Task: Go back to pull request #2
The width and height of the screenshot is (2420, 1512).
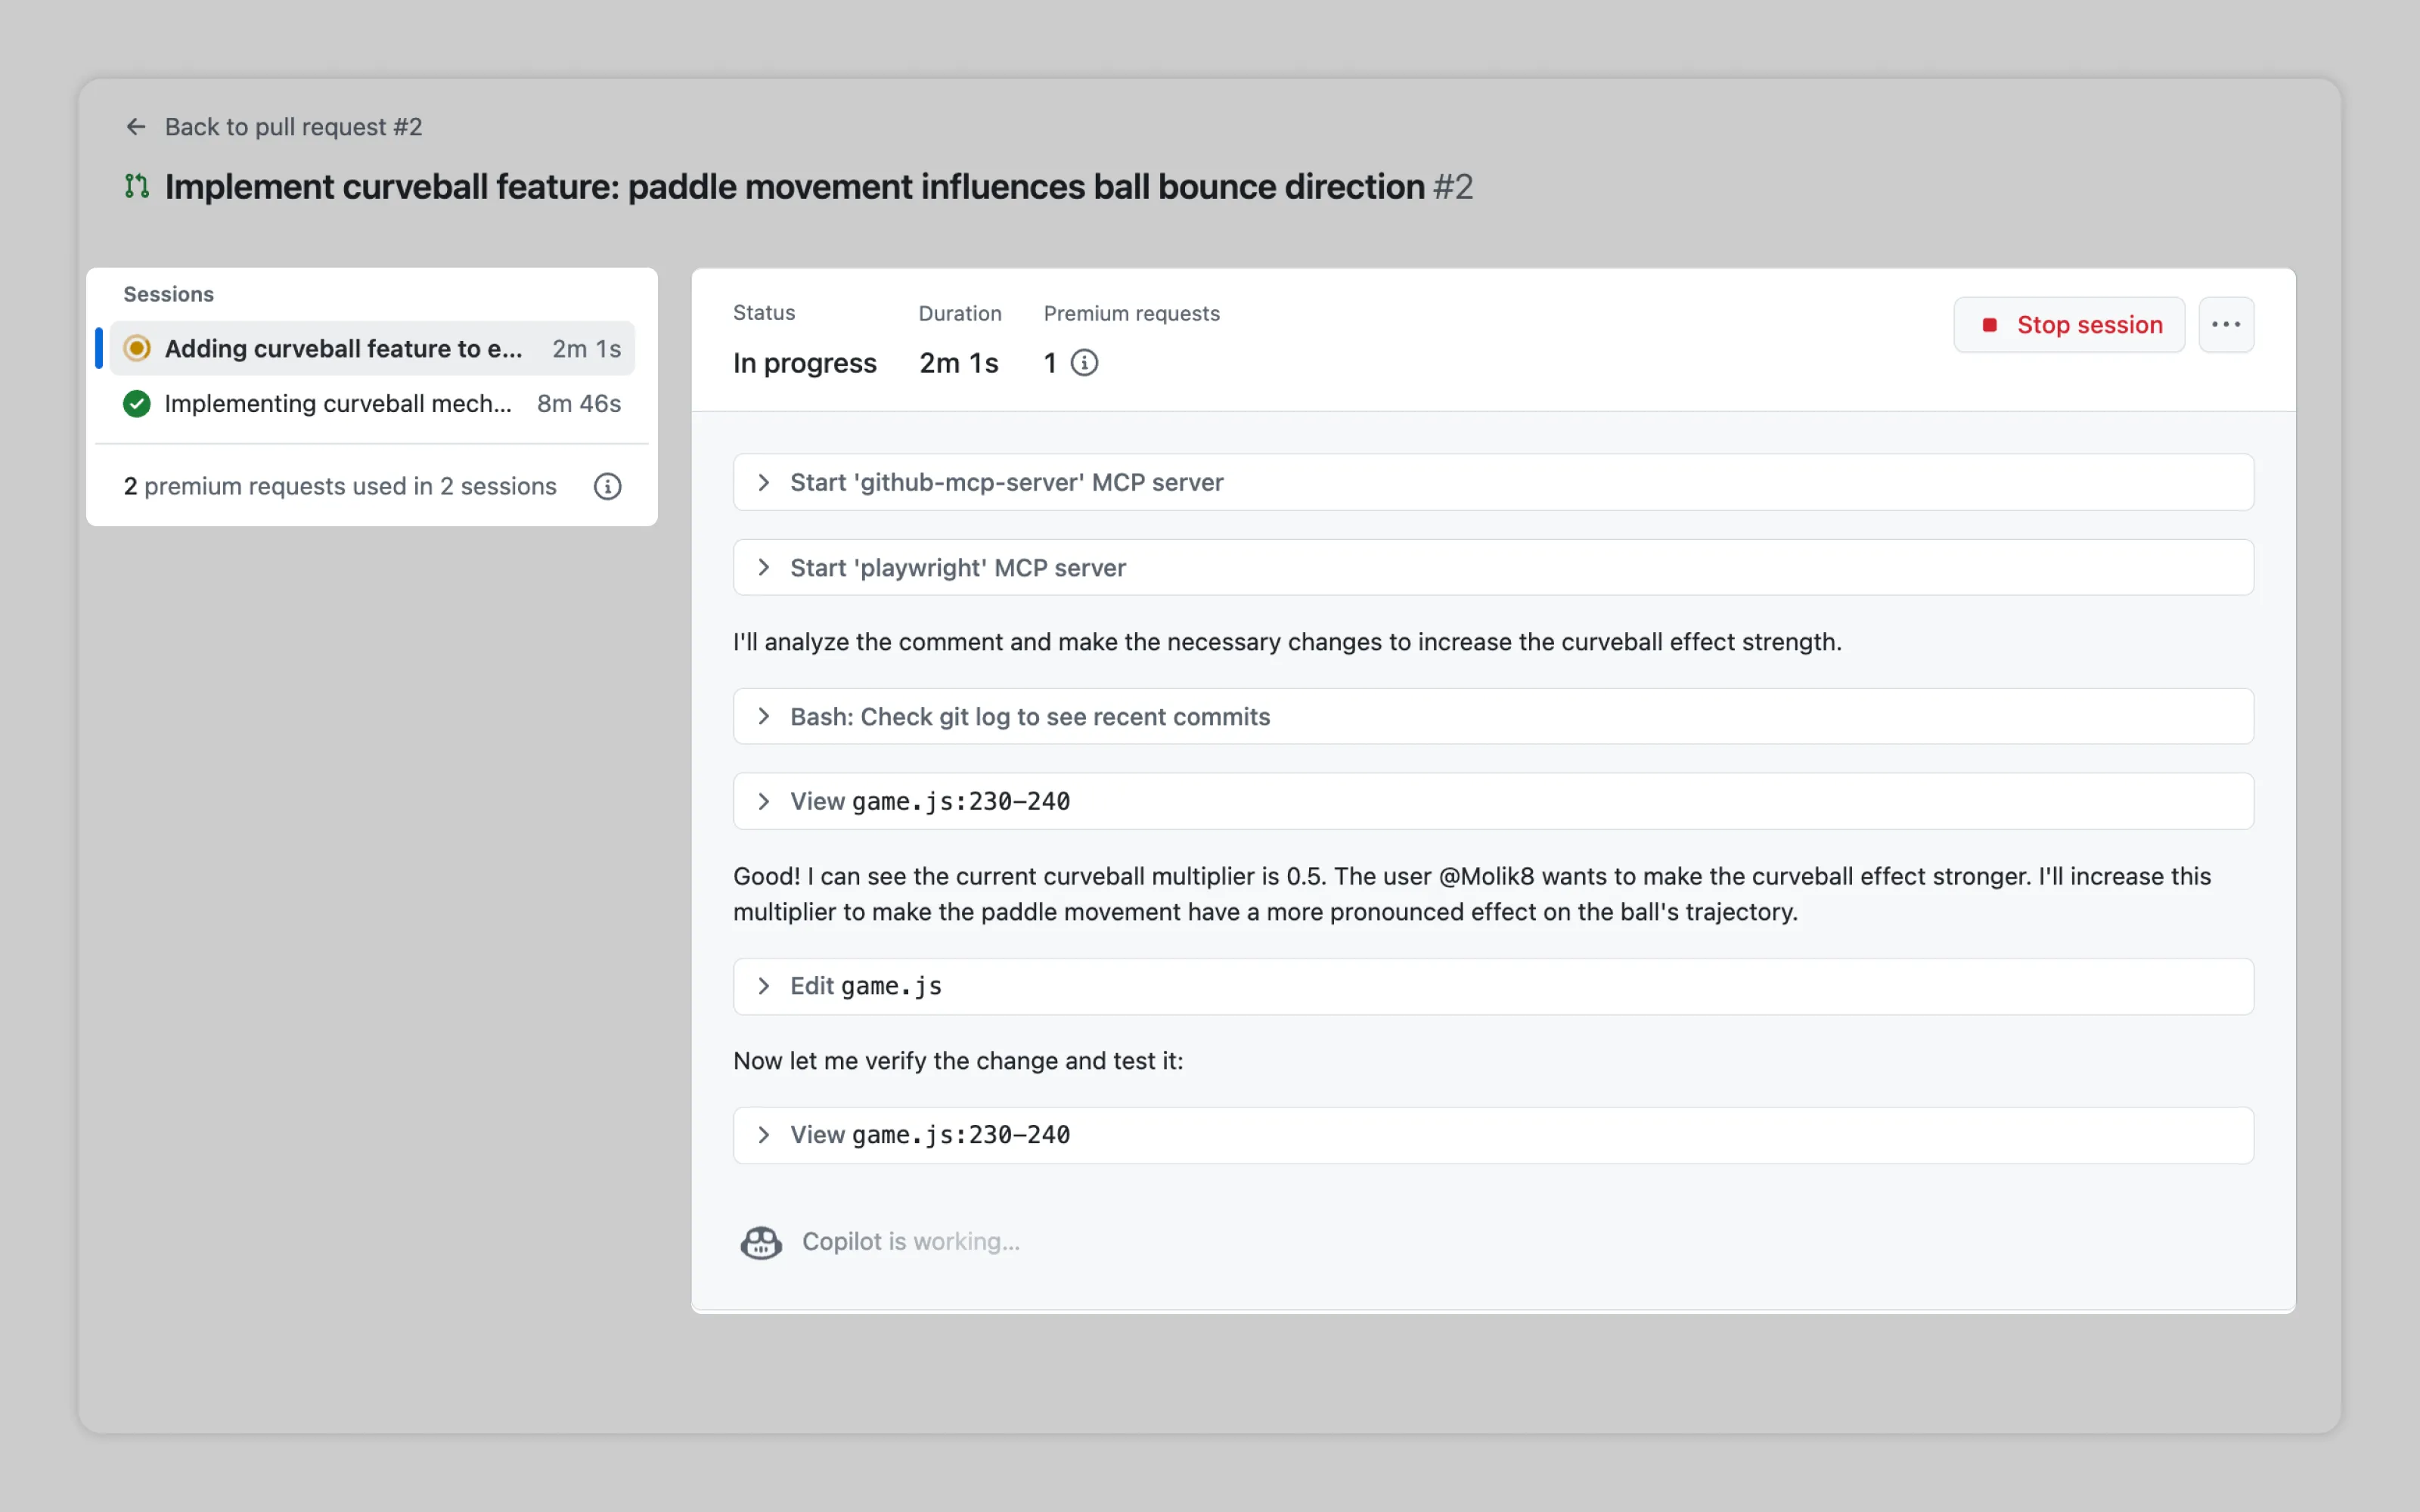Action: [x=293, y=127]
